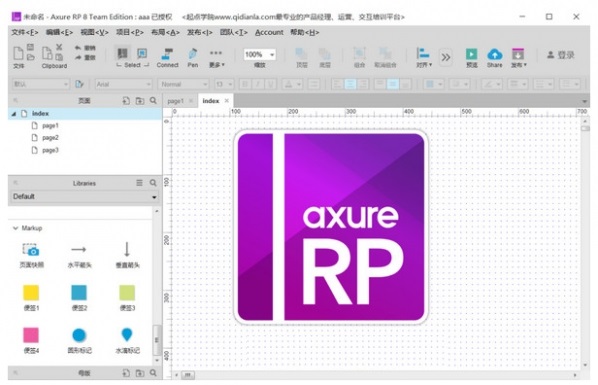The height and width of the screenshot is (385, 598).
Task: Select the intersected selection mode tool
Action: point(122,53)
